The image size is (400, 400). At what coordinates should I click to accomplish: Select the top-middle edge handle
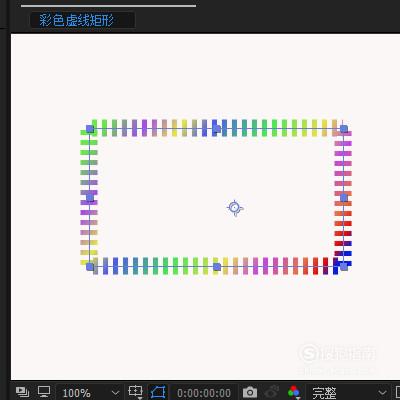click(217, 129)
